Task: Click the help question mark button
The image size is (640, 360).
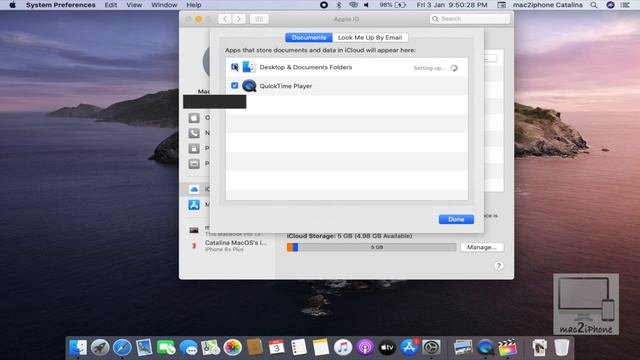Action: pos(498,266)
